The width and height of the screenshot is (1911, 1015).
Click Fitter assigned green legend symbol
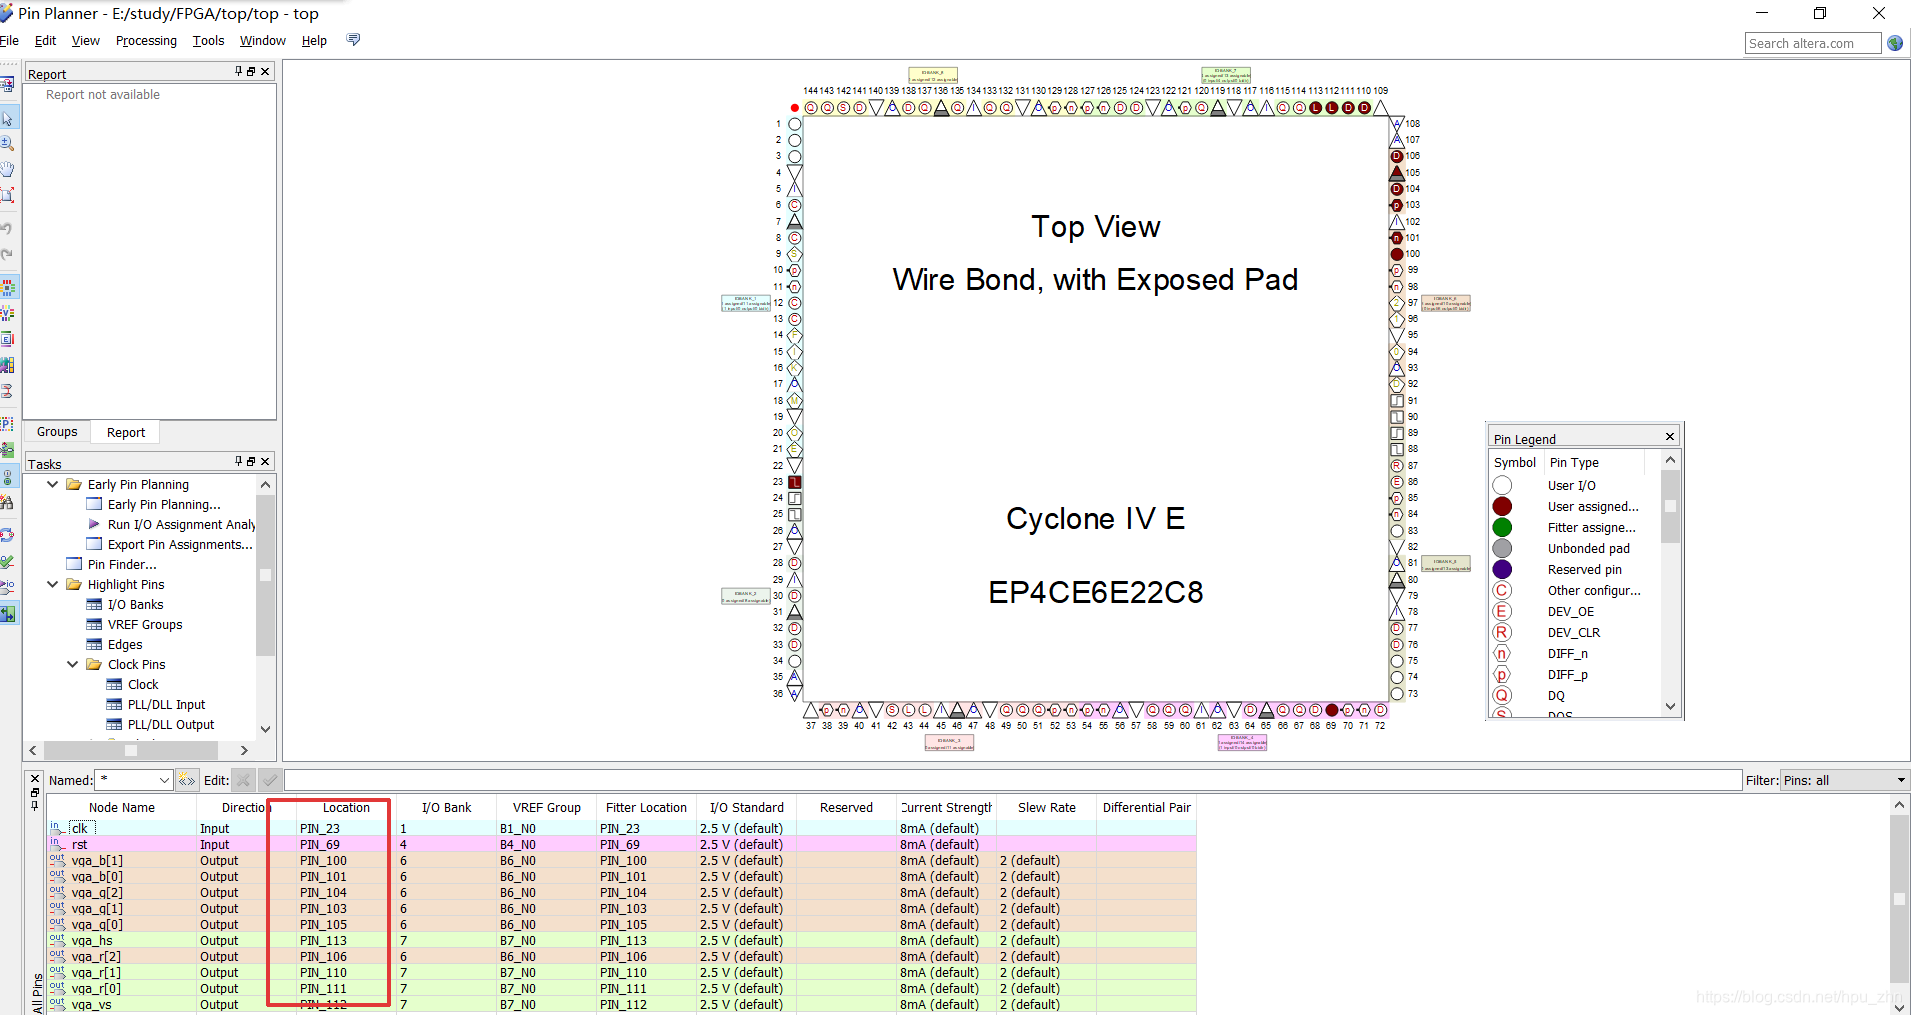[x=1502, y=527]
